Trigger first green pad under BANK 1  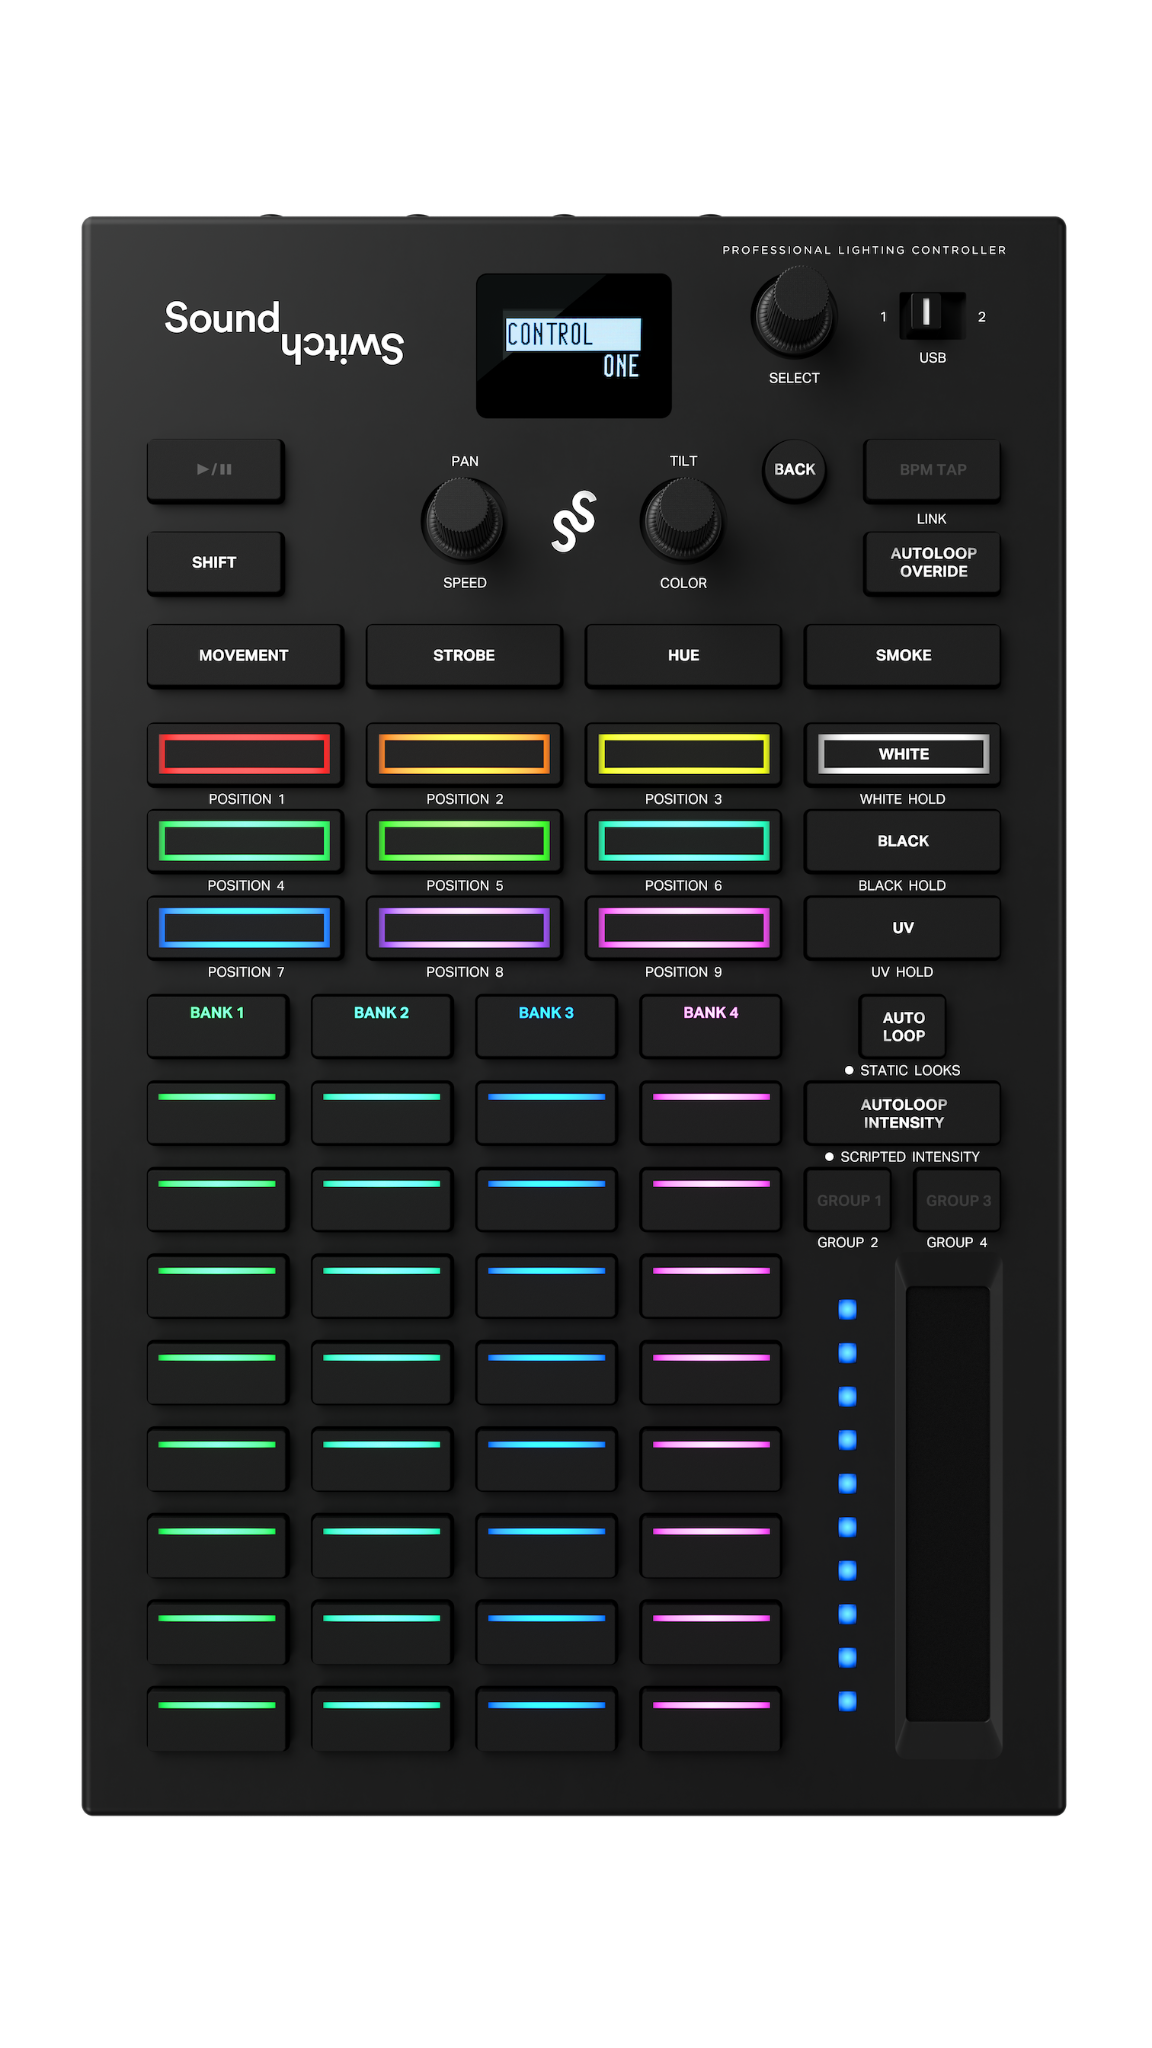(217, 1113)
